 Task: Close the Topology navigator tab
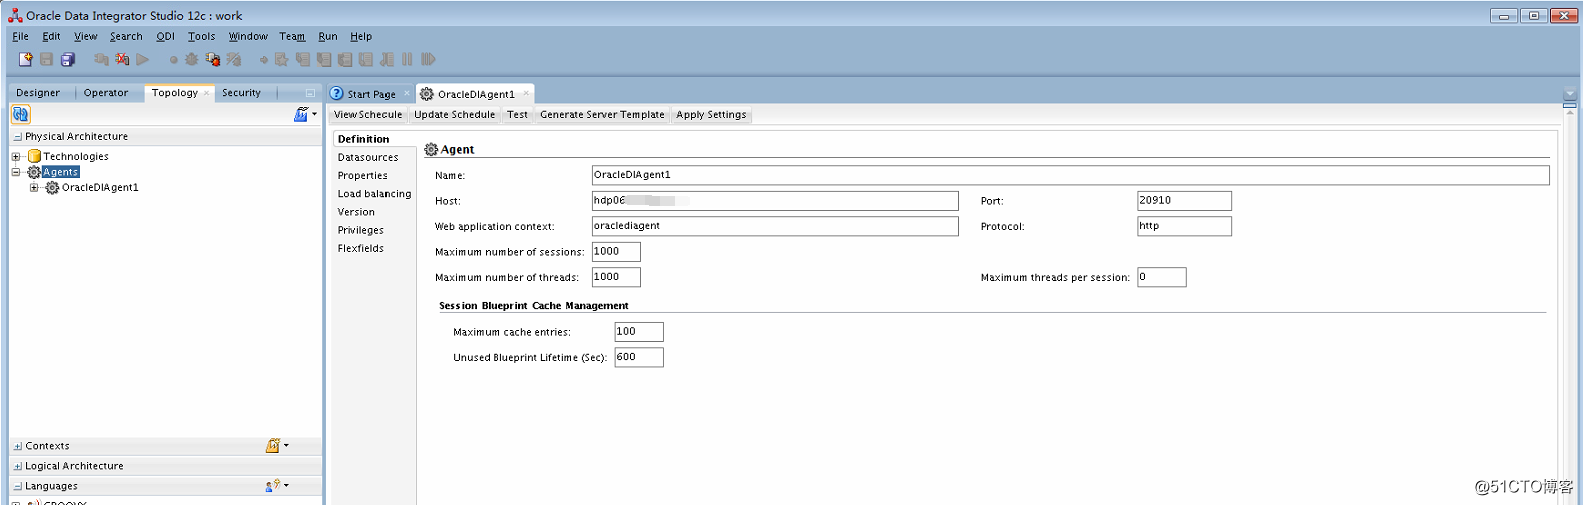pyautogui.click(x=207, y=93)
